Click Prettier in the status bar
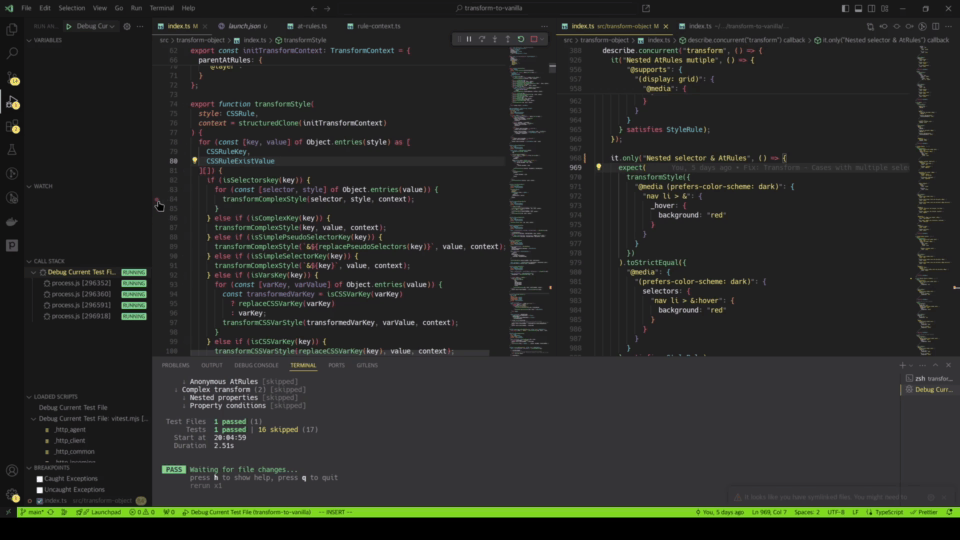The image size is (960, 540). pos(924,512)
